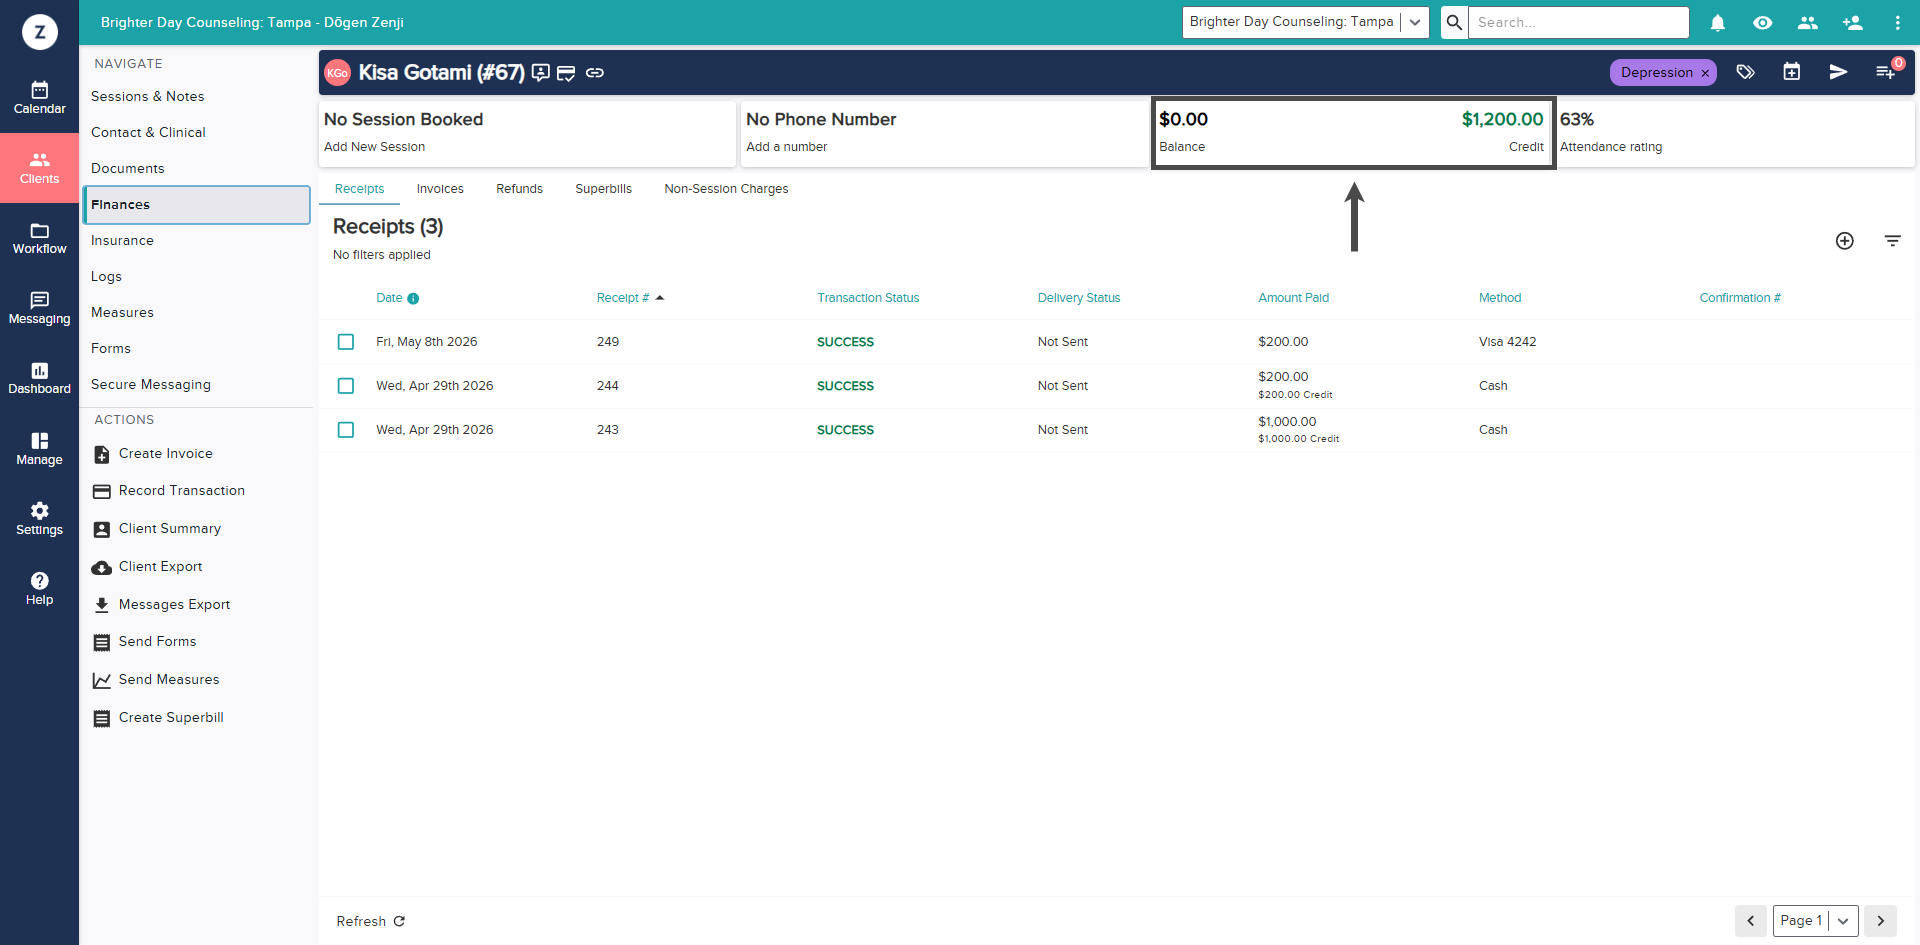Image resolution: width=1920 pixels, height=945 pixels.
Task: Open the tags icon in client header
Action: (x=1745, y=72)
